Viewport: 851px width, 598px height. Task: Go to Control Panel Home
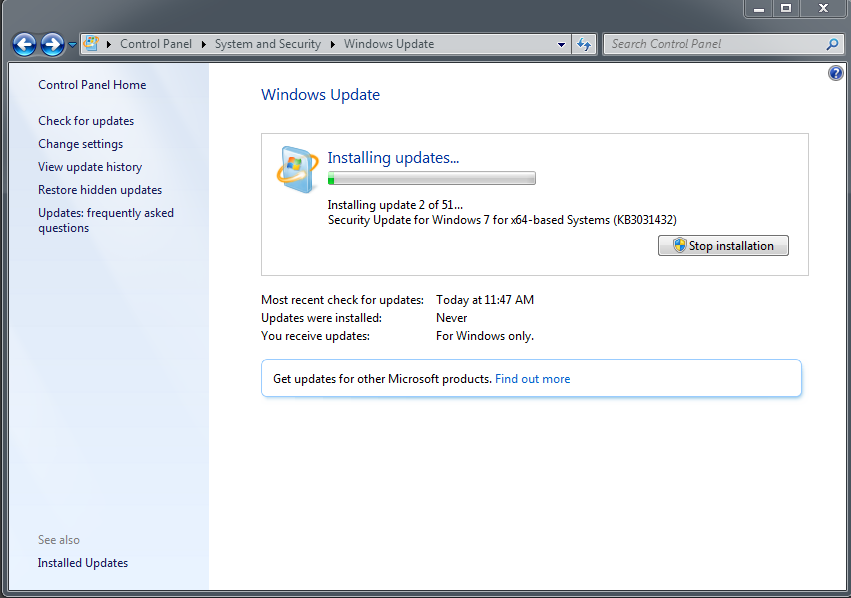coord(92,85)
